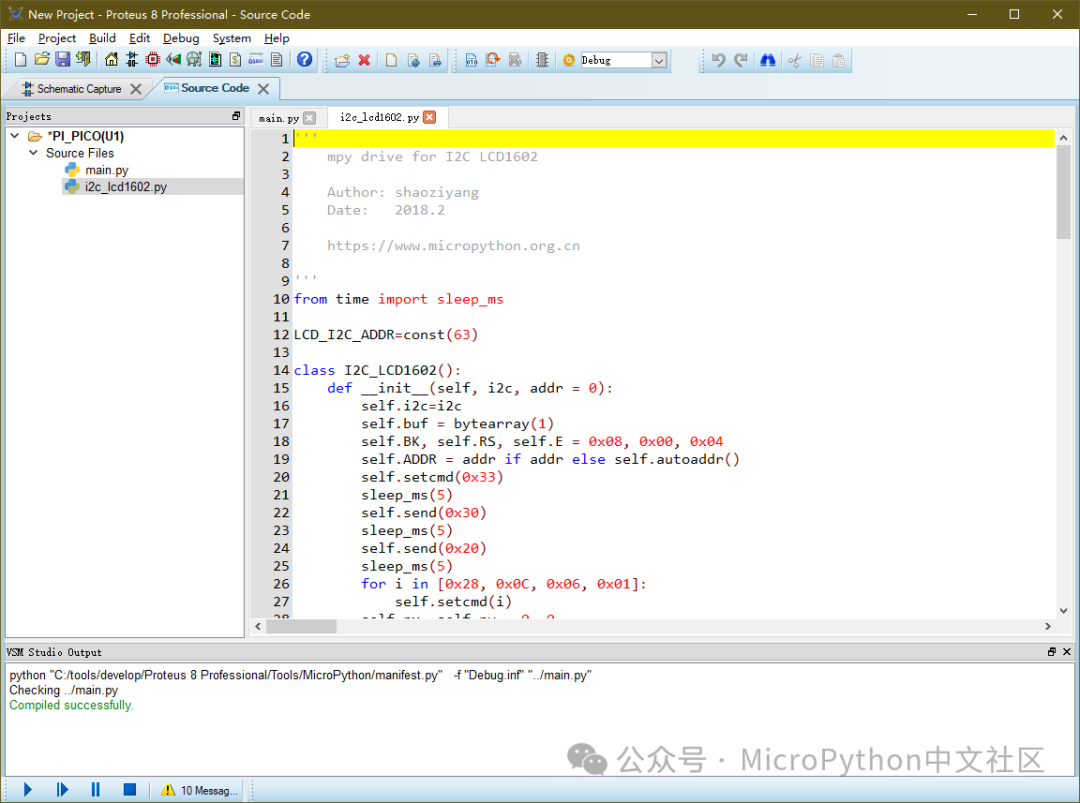
Task: Step the simulation with the step-play button
Action: click(x=62, y=789)
